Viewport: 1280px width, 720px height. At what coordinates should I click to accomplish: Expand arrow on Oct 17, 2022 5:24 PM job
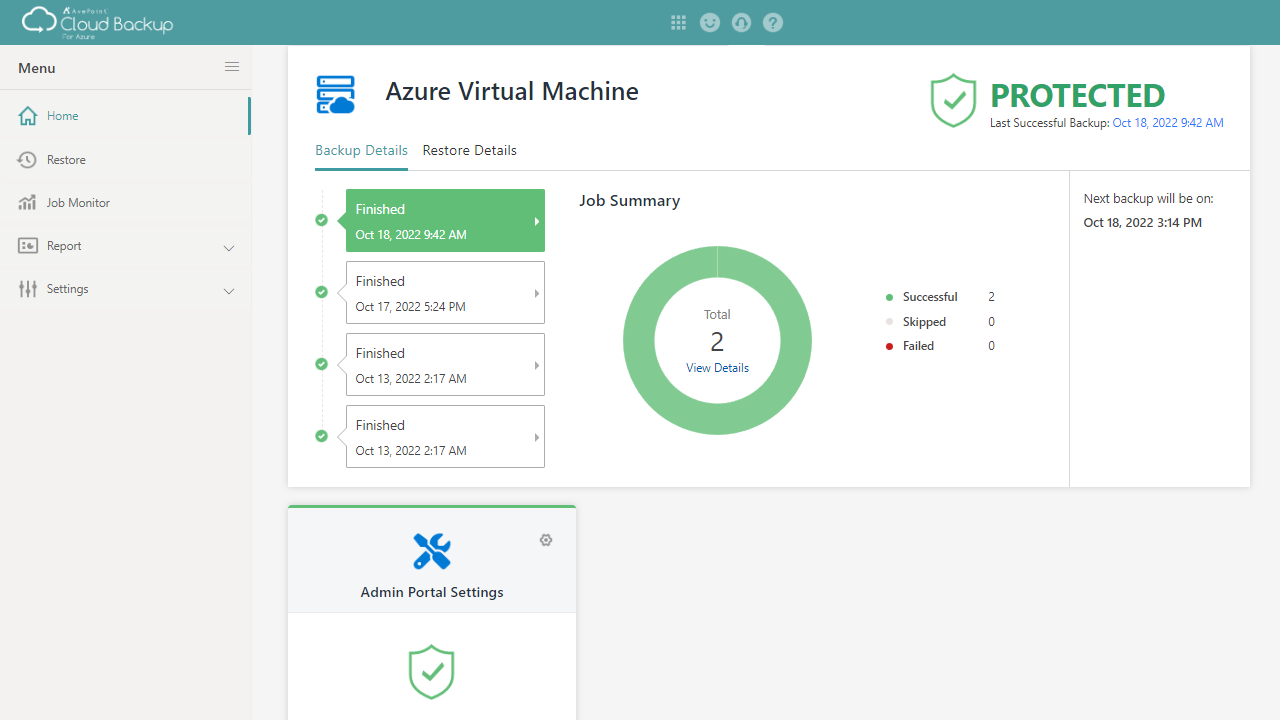pyautogui.click(x=537, y=294)
